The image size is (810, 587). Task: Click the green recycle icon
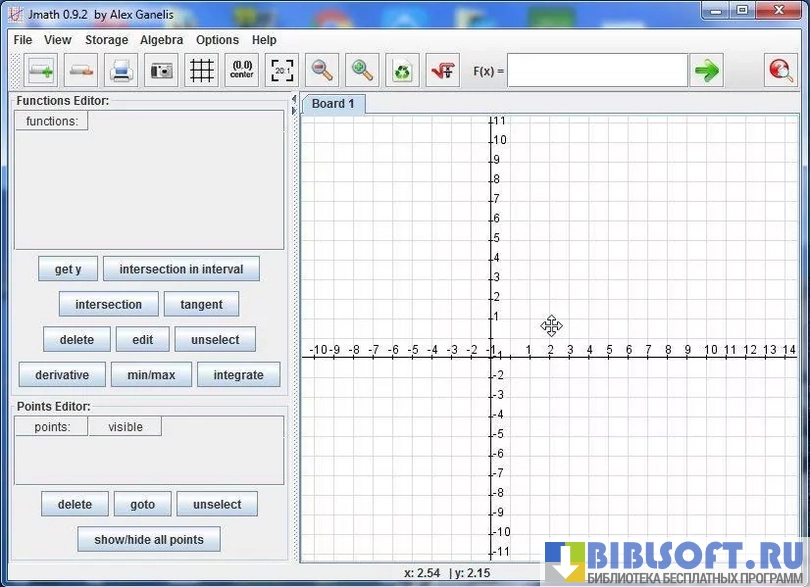tap(402, 71)
